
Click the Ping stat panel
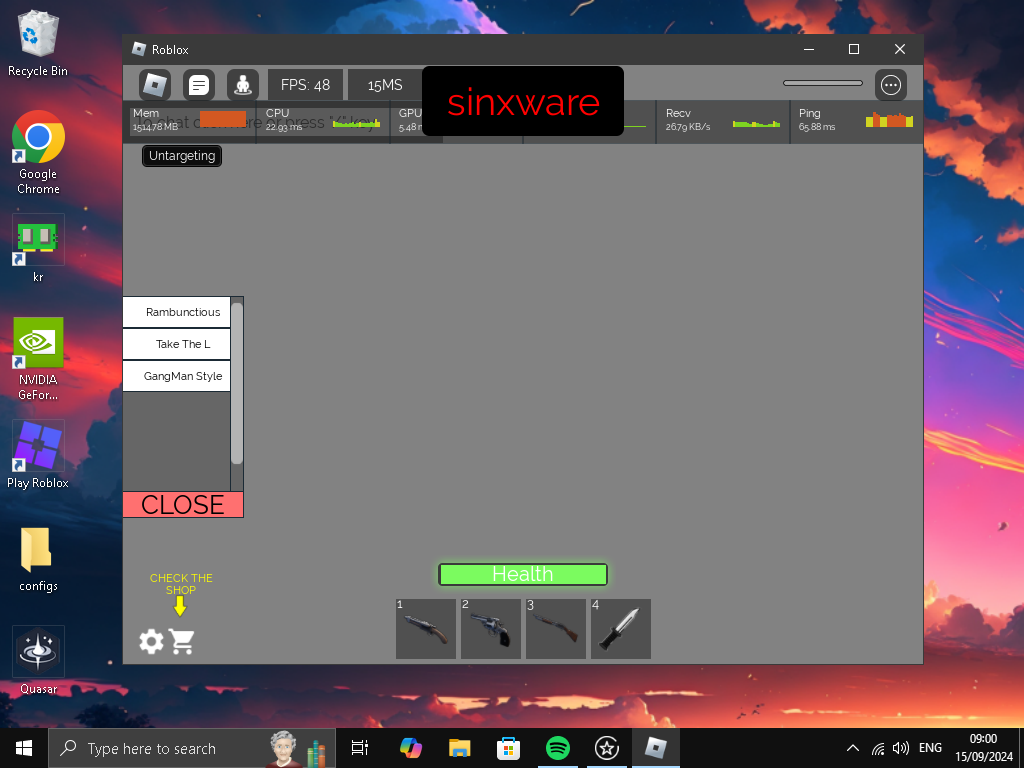tap(856, 122)
